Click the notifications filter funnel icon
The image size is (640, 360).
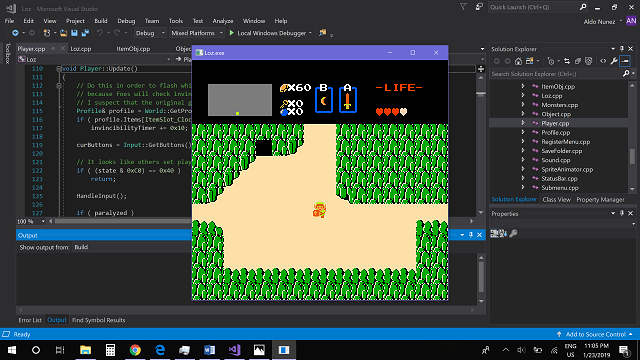point(463,7)
